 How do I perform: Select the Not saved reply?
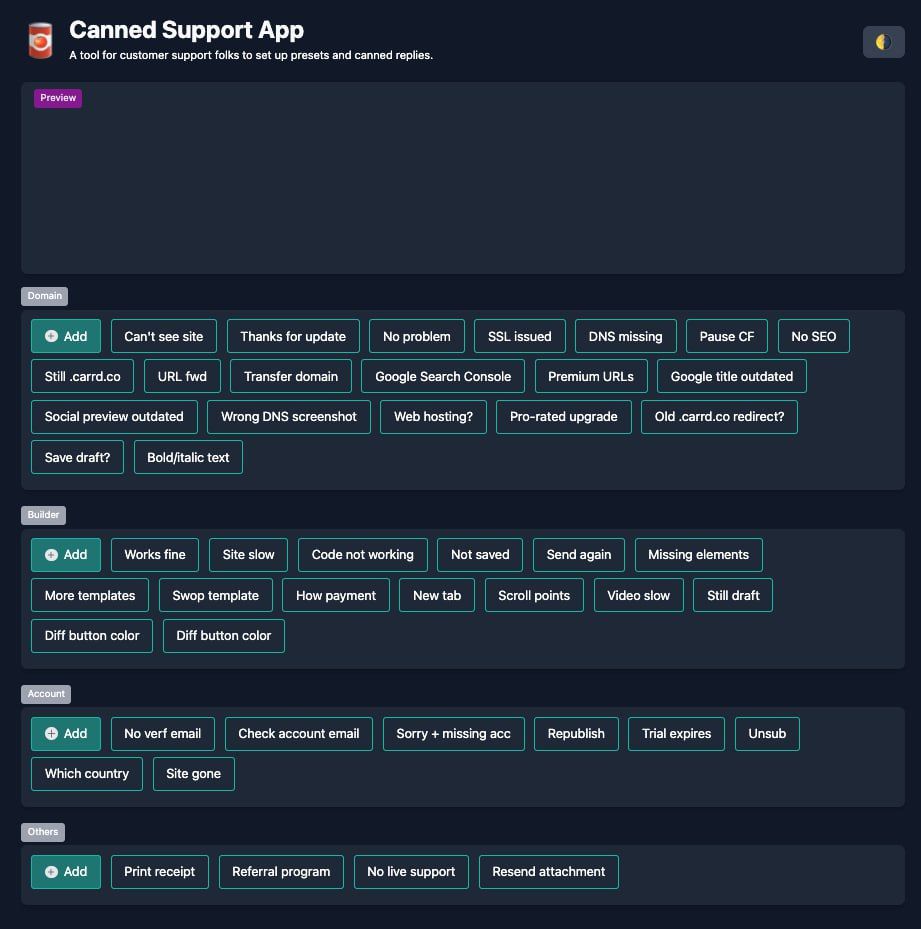pos(480,555)
